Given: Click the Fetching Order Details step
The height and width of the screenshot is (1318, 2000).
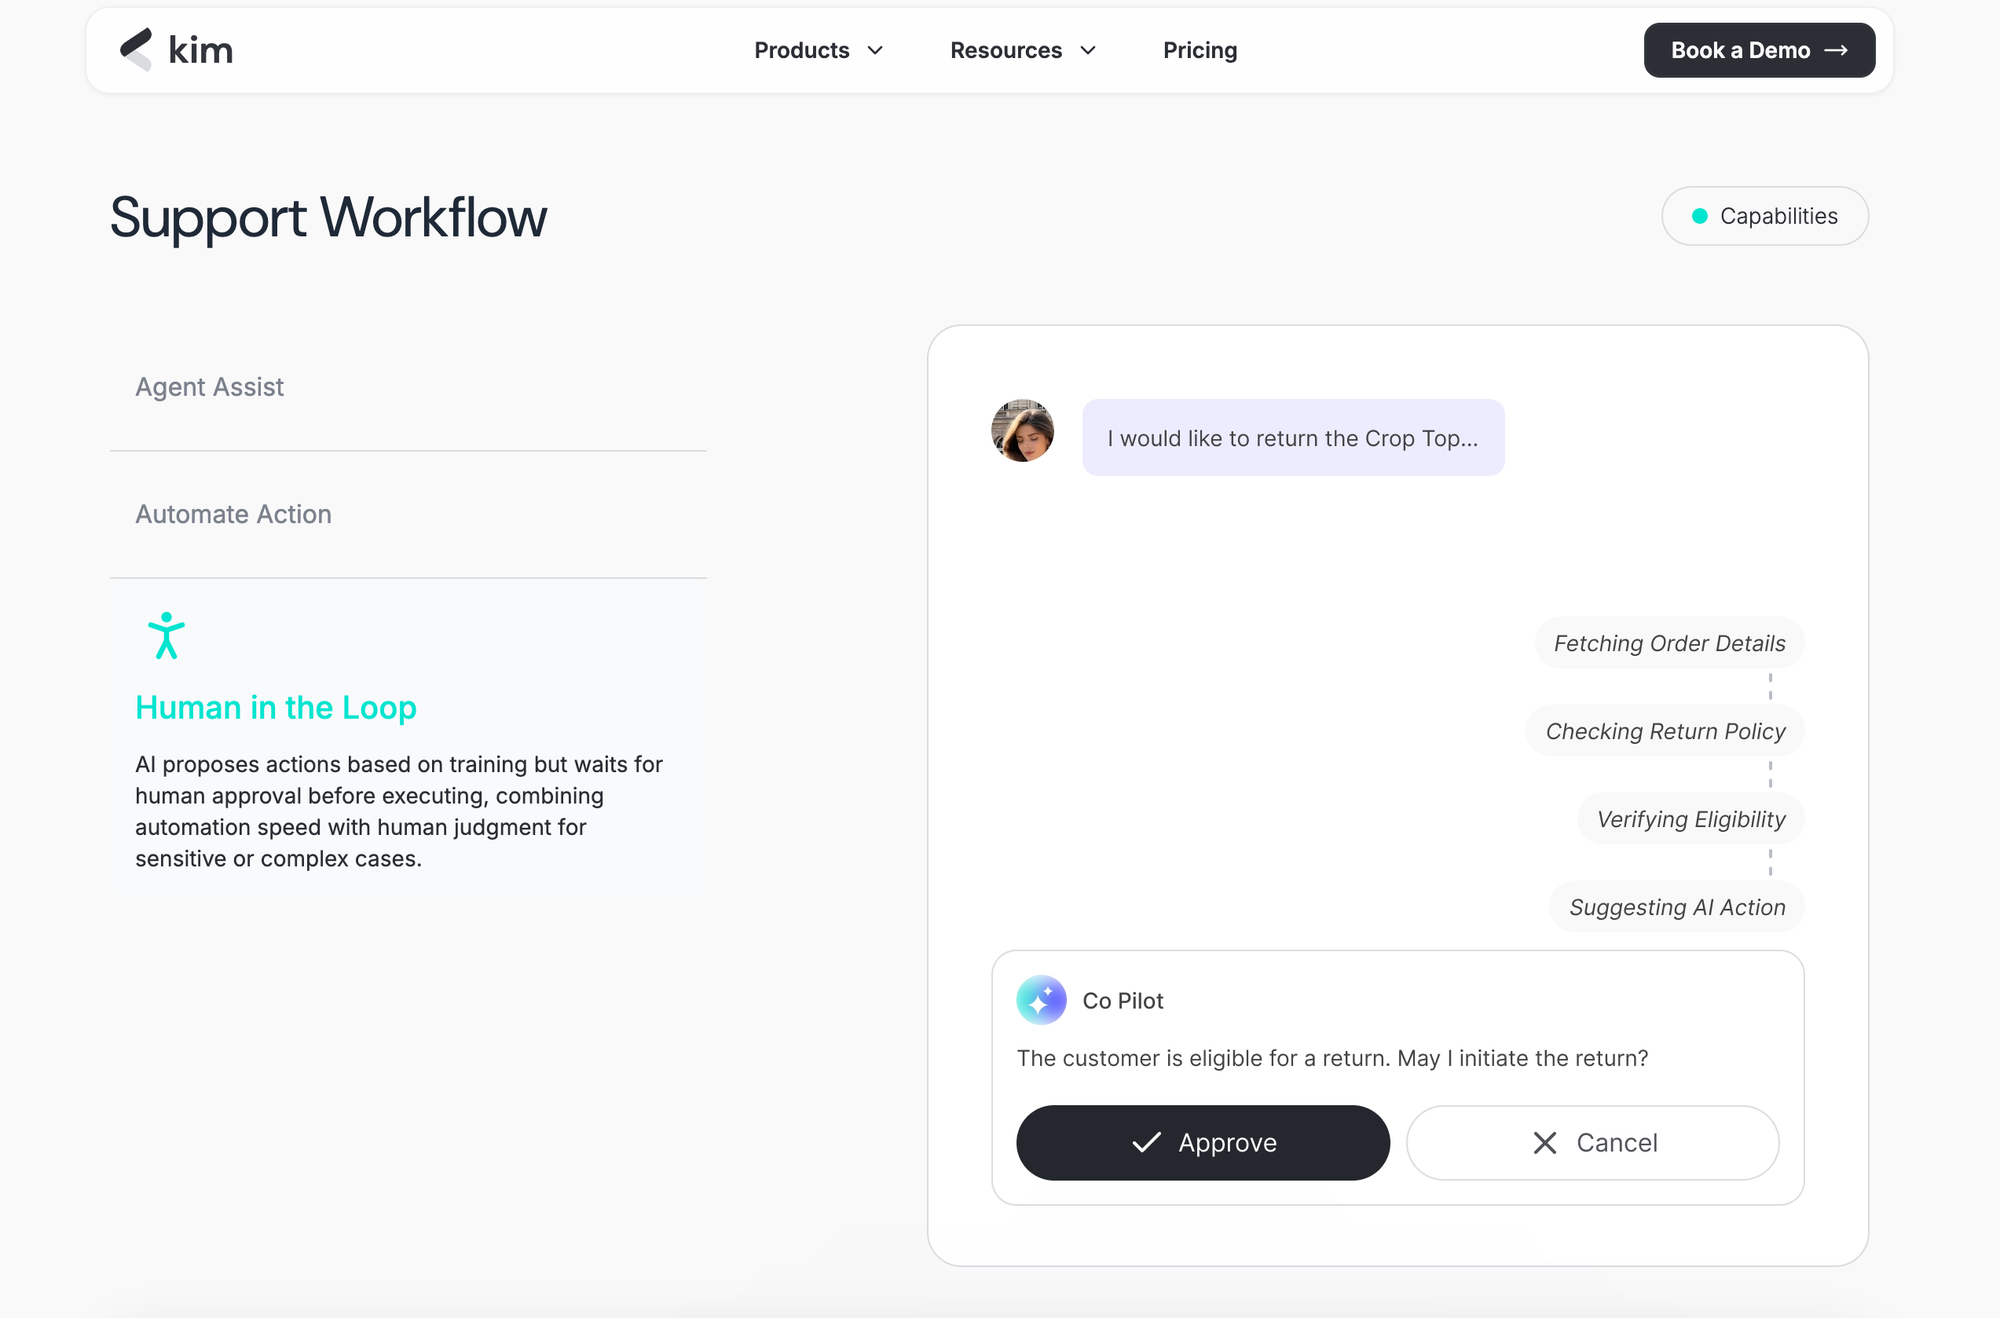Looking at the screenshot, I should coord(1669,643).
